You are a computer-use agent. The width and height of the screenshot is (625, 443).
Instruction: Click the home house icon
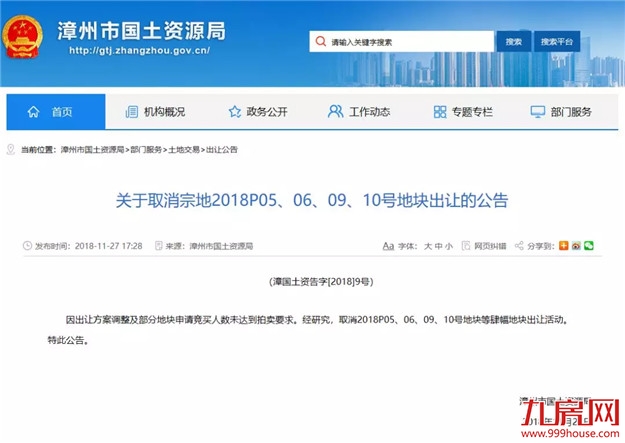33,112
